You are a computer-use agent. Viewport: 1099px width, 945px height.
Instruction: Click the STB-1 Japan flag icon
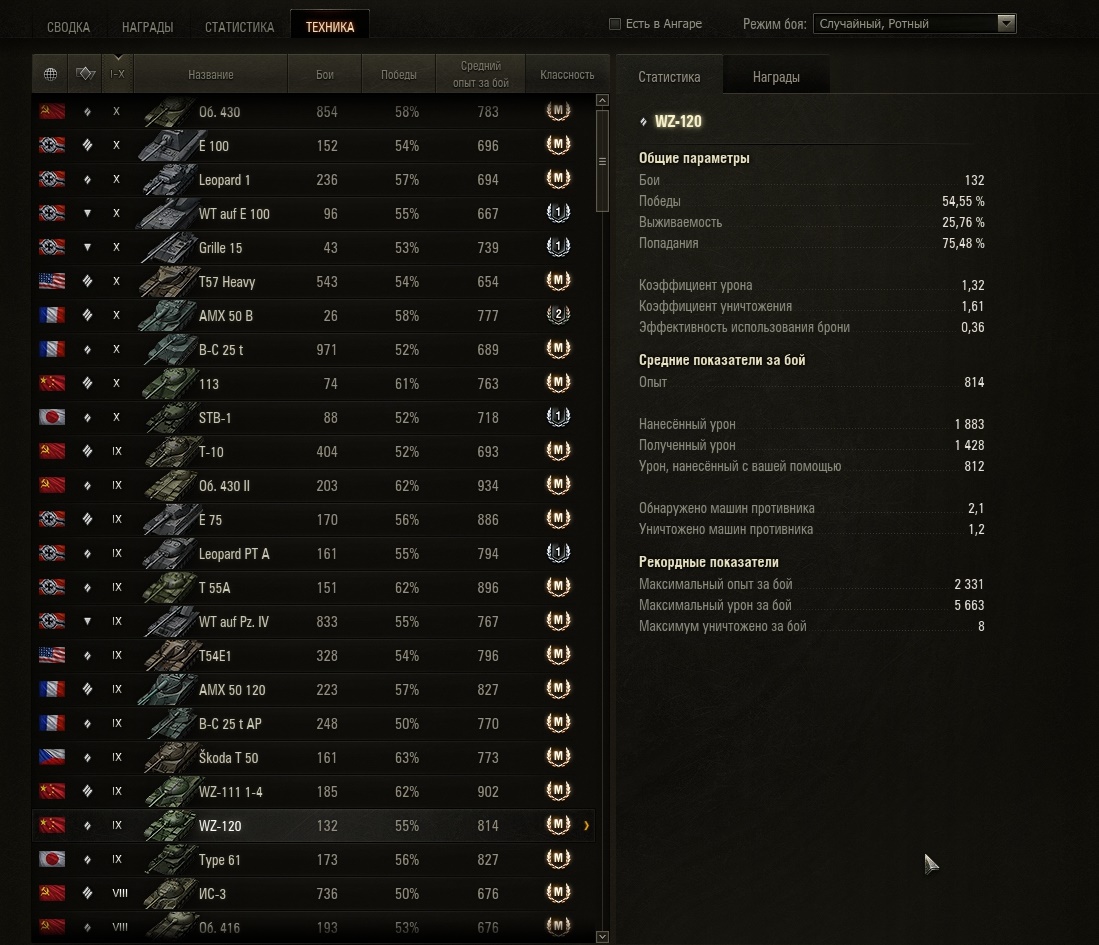click(52, 417)
